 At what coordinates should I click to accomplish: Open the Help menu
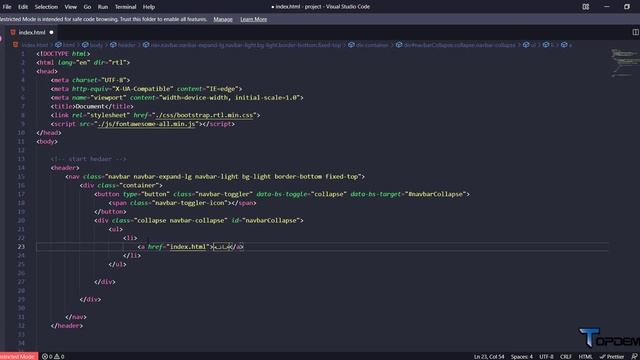point(149,7)
